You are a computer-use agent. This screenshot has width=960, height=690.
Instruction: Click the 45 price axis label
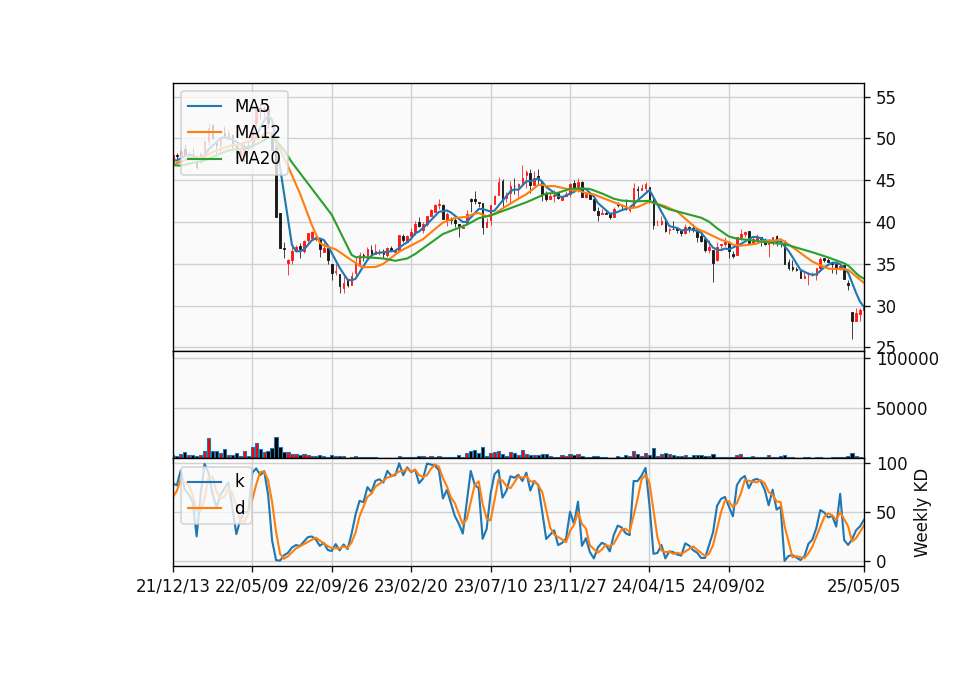point(886,181)
